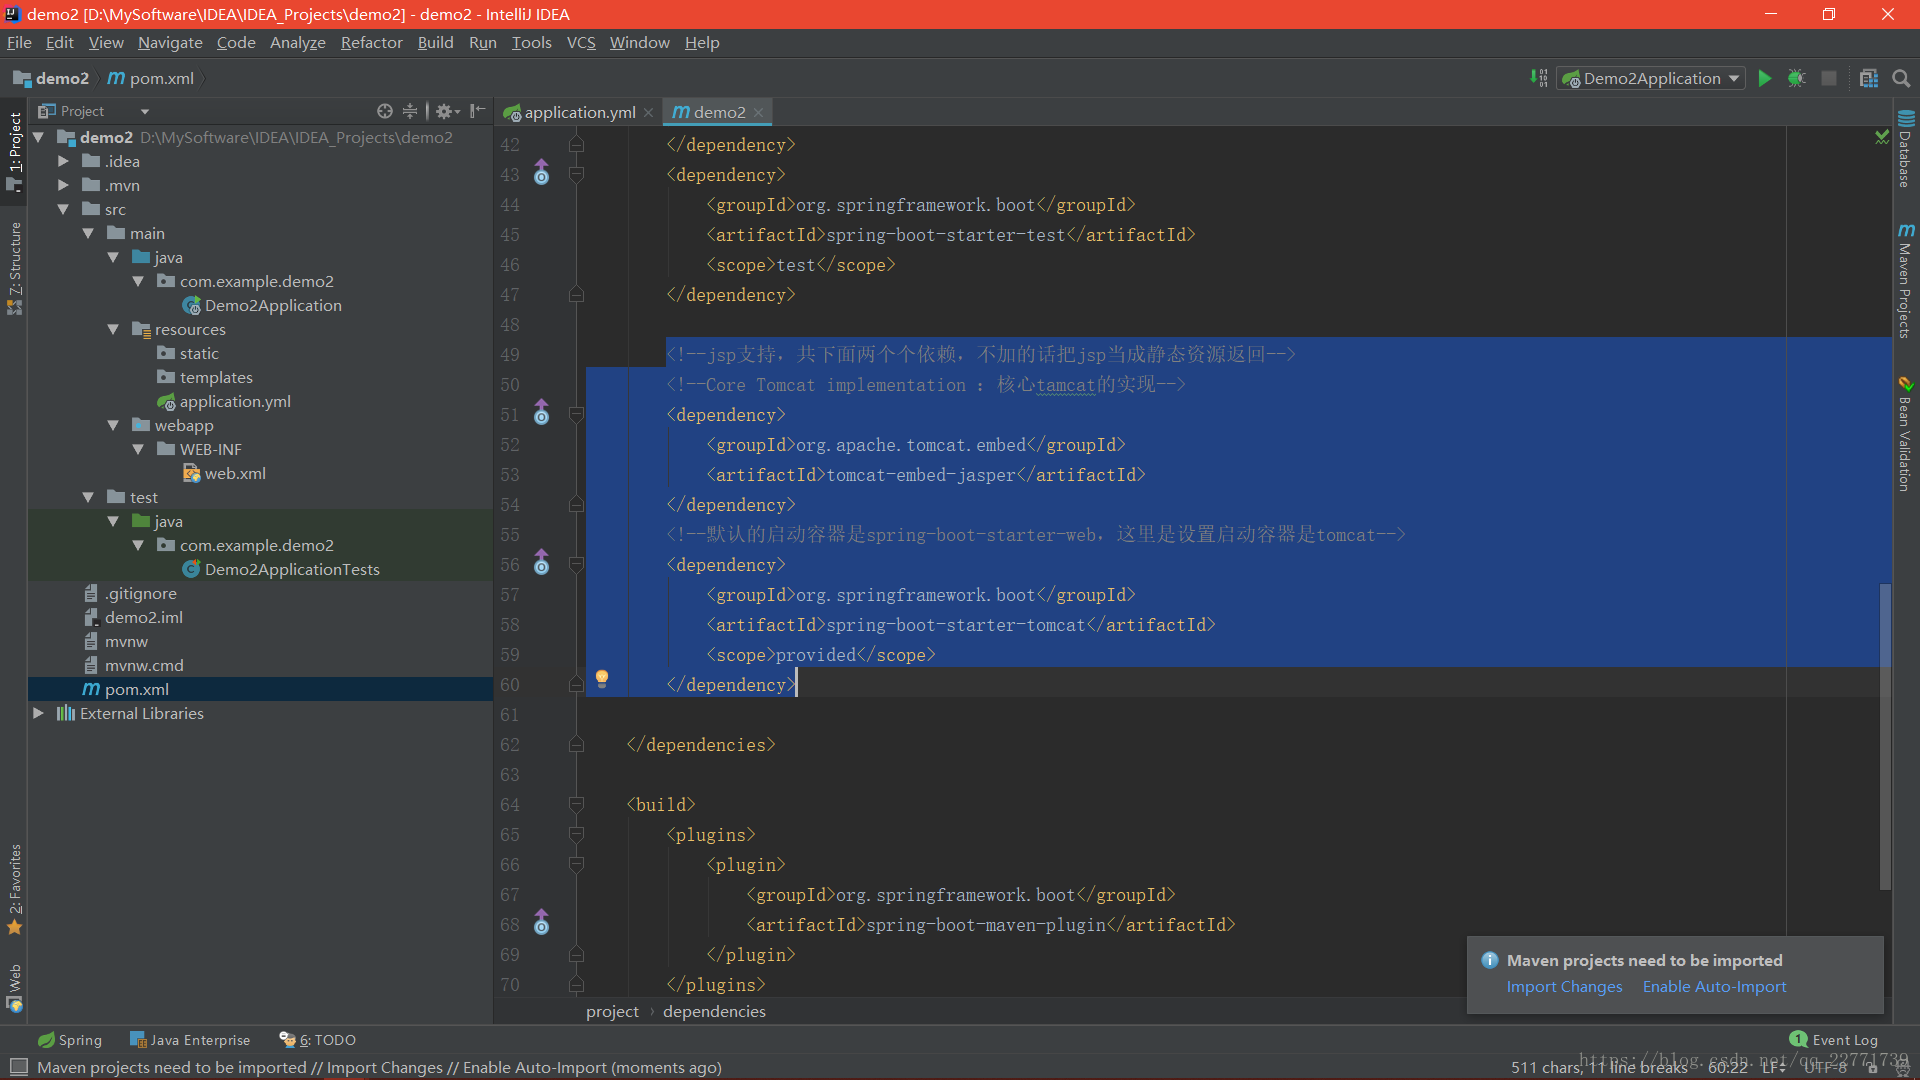Click Enable Auto-Import link
Viewport: 1920px width, 1080px height.
[x=1714, y=986]
